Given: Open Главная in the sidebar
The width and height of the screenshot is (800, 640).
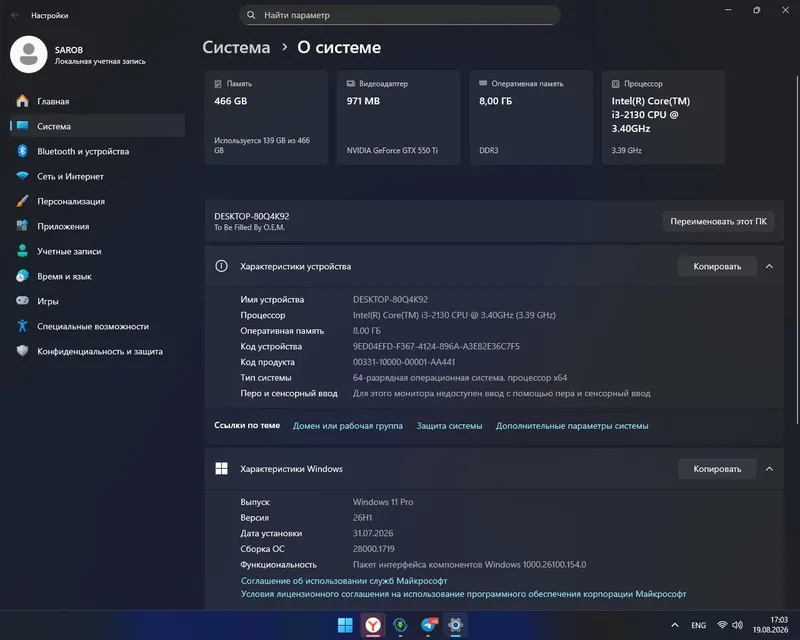Looking at the screenshot, I should tap(97, 101).
